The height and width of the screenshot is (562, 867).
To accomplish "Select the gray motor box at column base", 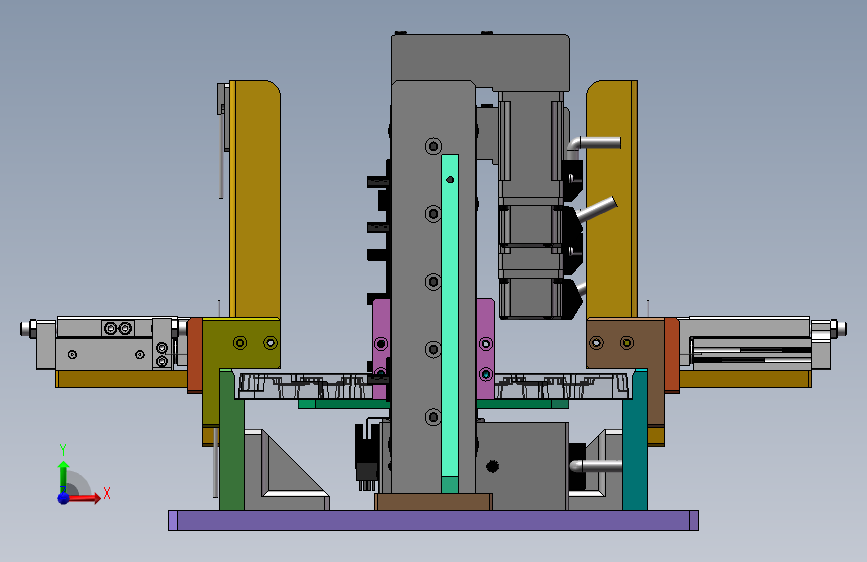I will [x=522, y=466].
